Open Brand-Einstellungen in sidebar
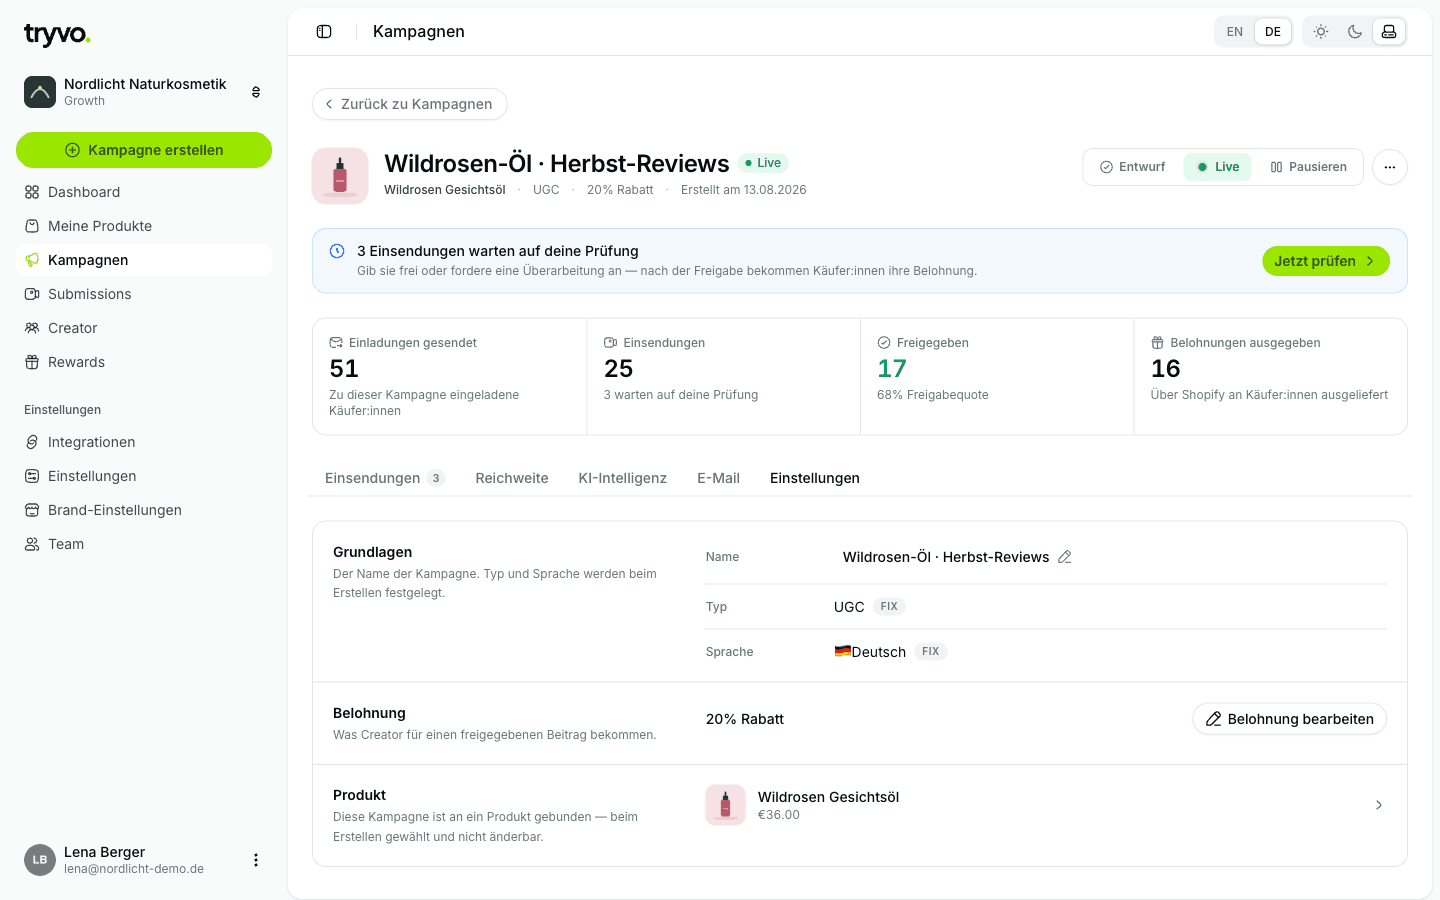This screenshot has width=1440, height=900. [x=144, y=510]
